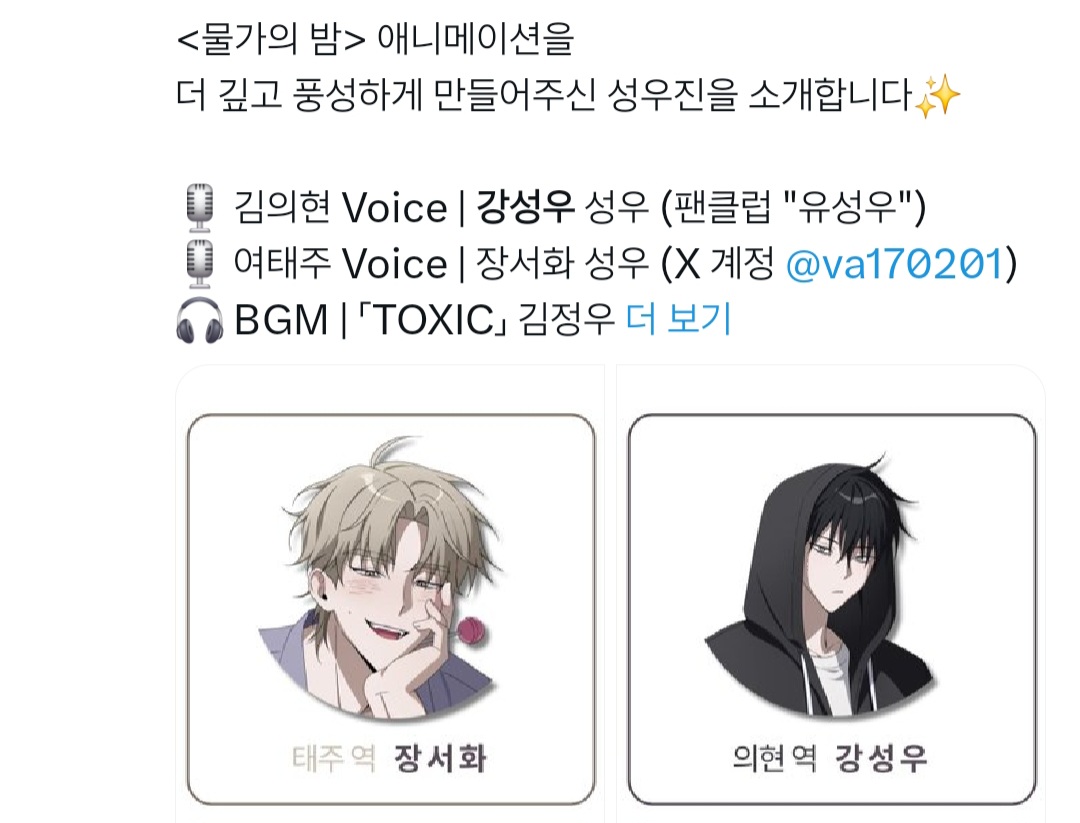The image size is (1080, 823).
Task: Click the <물가의 밤> title text
Action: (271, 39)
